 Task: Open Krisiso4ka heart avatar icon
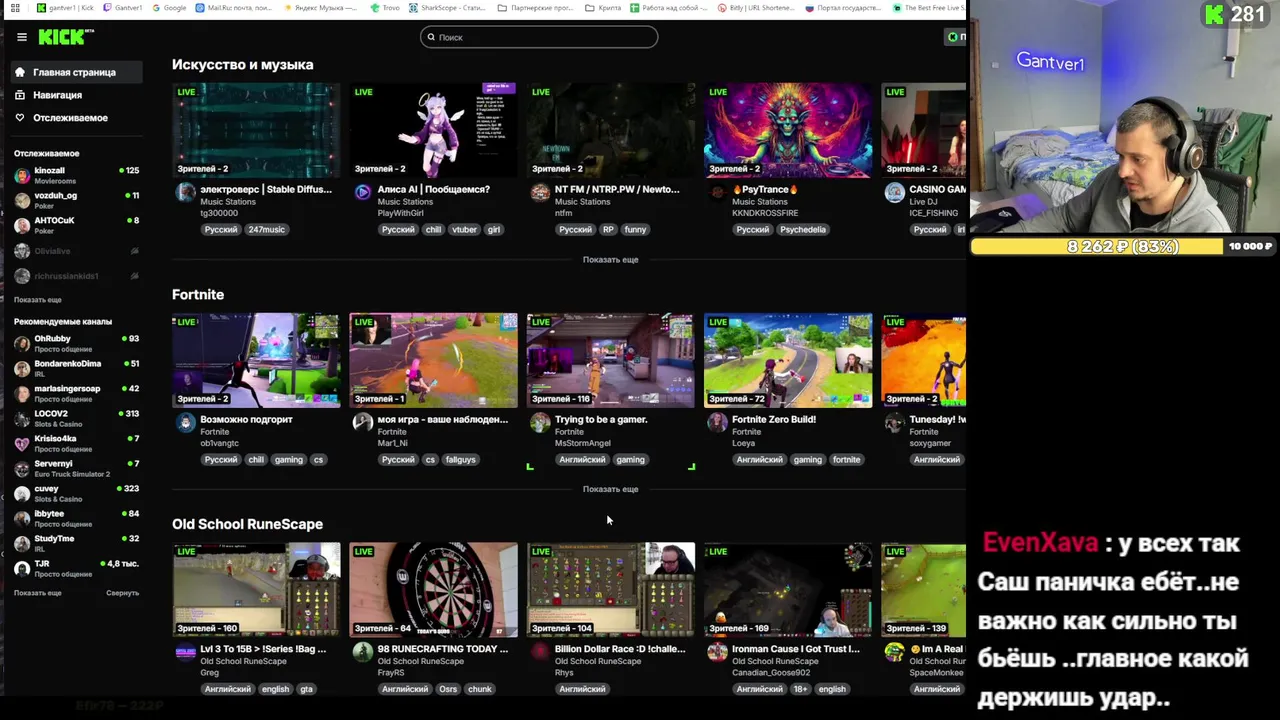pos(22,443)
